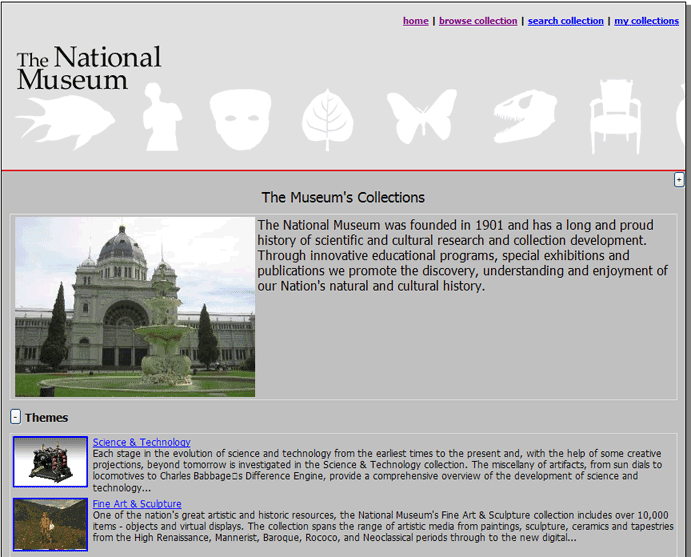The width and height of the screenshot is (691, 557).
Task: Click the Science & Technology thumbnail image
Action: tap(50, 462)
